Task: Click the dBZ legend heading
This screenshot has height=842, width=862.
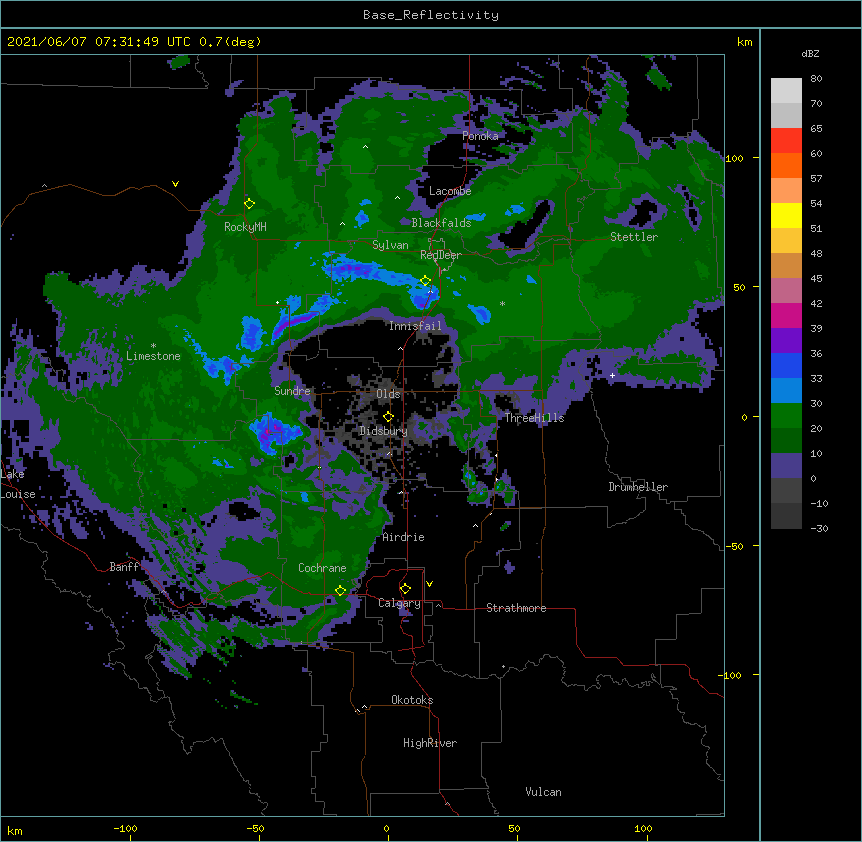Action: (x=810, y=53)
